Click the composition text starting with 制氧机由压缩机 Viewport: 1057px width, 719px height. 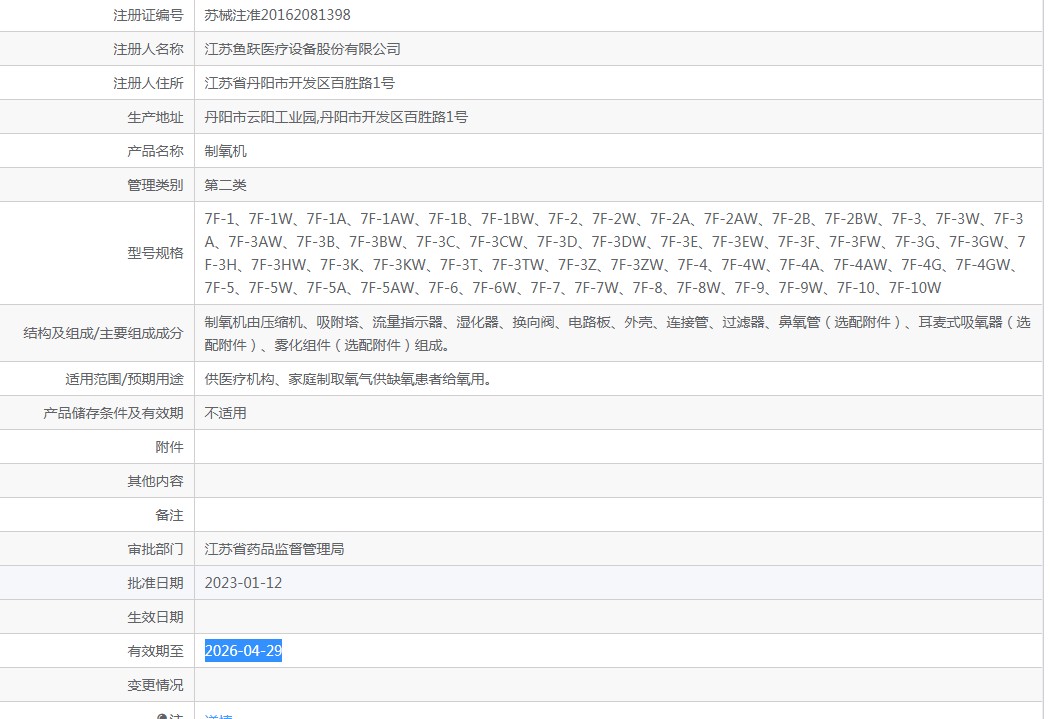point(617,334)
